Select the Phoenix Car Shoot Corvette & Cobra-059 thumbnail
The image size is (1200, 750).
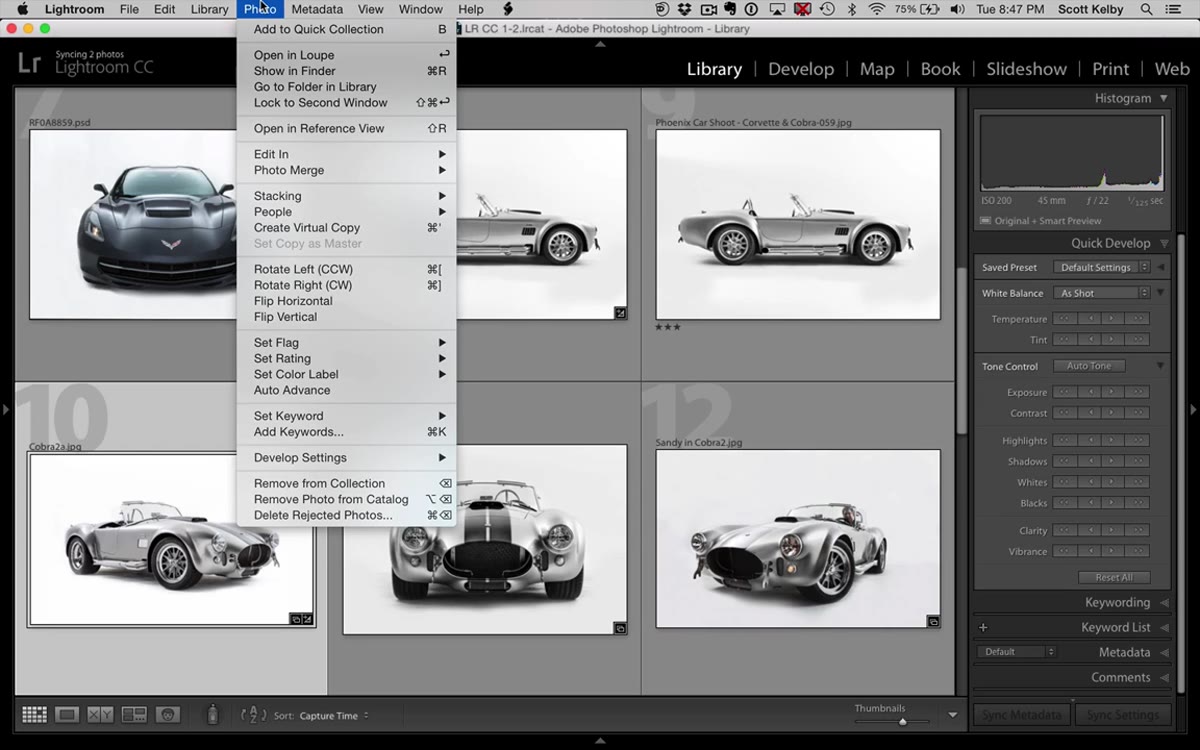(x=798, y=224)
